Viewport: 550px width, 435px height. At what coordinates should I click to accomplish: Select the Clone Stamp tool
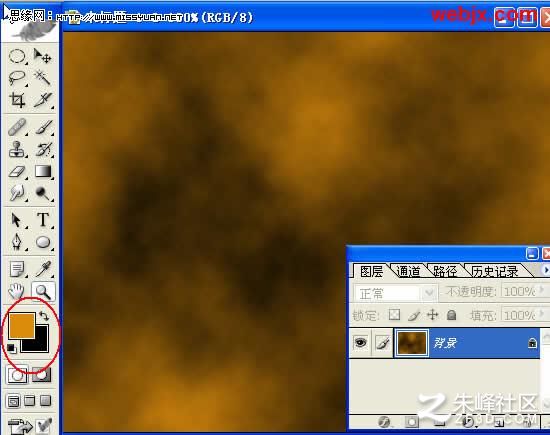click(x=17, y=149)
